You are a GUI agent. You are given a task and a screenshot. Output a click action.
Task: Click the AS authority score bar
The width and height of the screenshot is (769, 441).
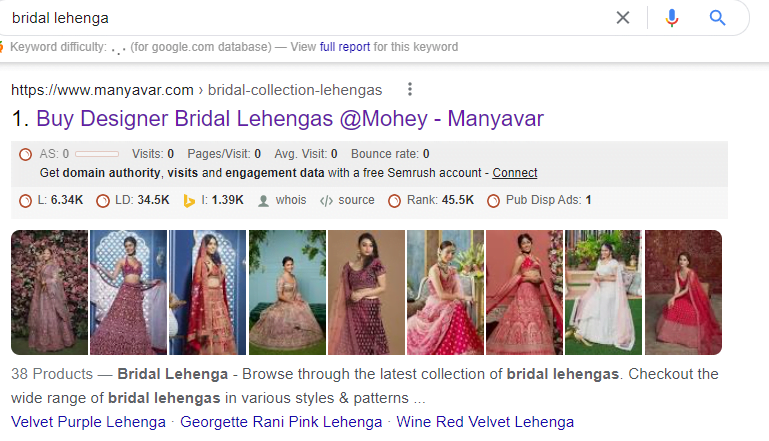[97, 154]
